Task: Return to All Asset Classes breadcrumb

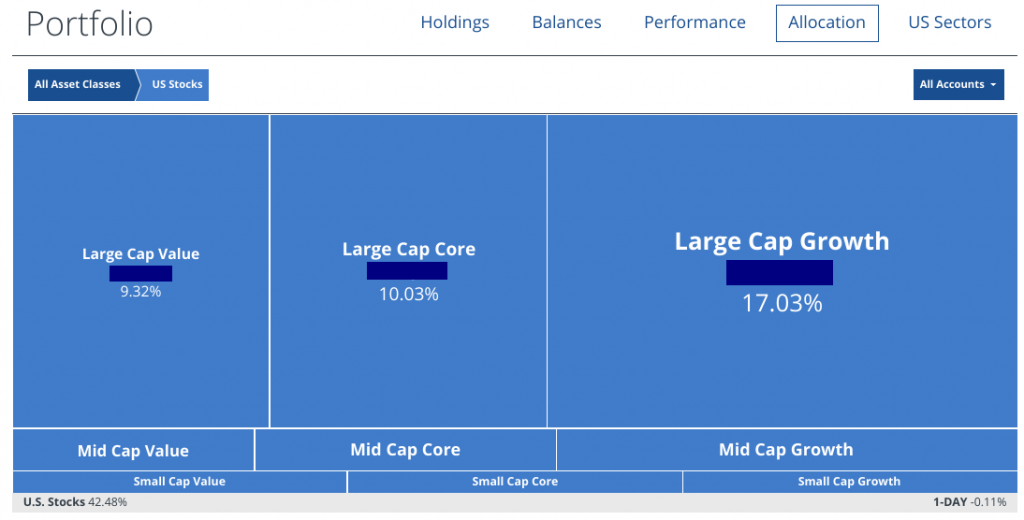Action: 81,84
